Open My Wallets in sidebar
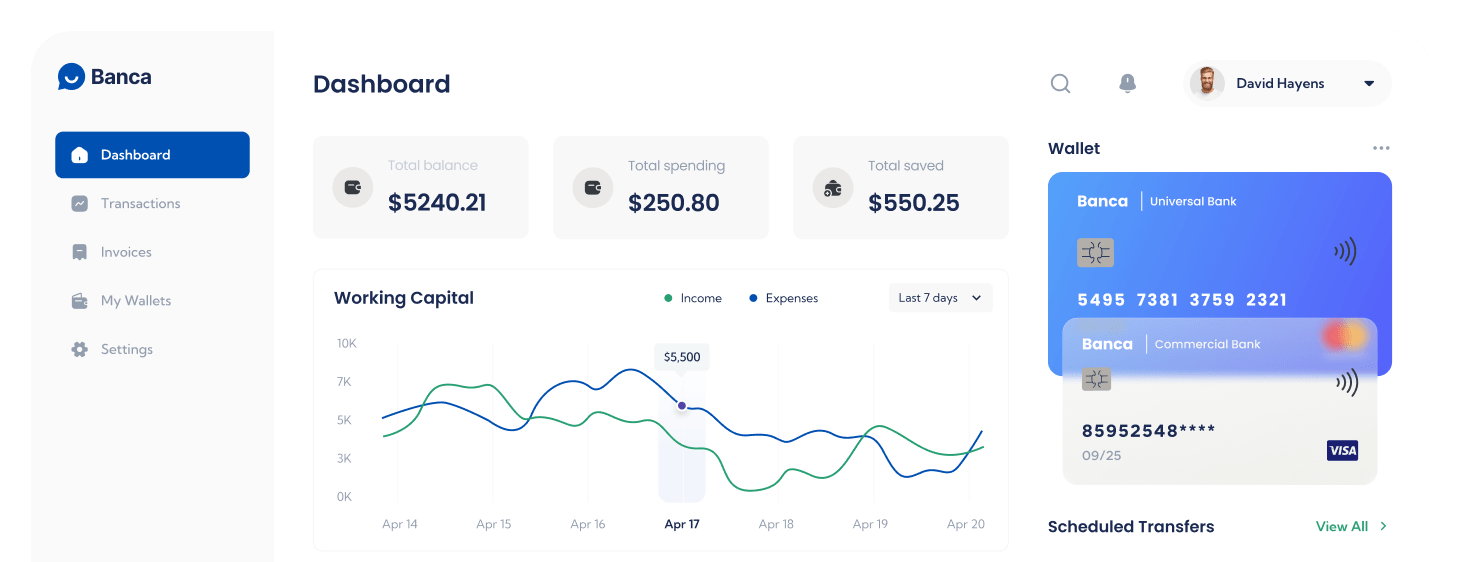 pyautogui.click(x=135, y=301)
